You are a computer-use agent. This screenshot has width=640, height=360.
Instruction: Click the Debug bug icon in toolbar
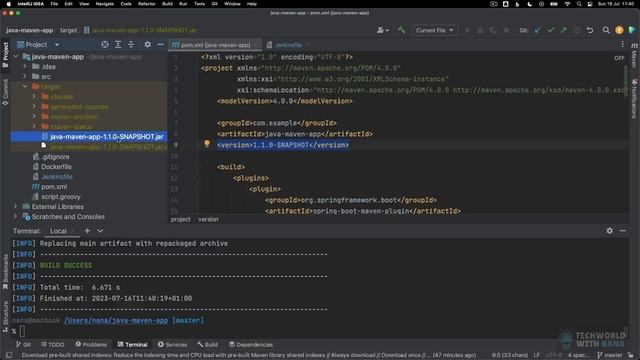480,30
